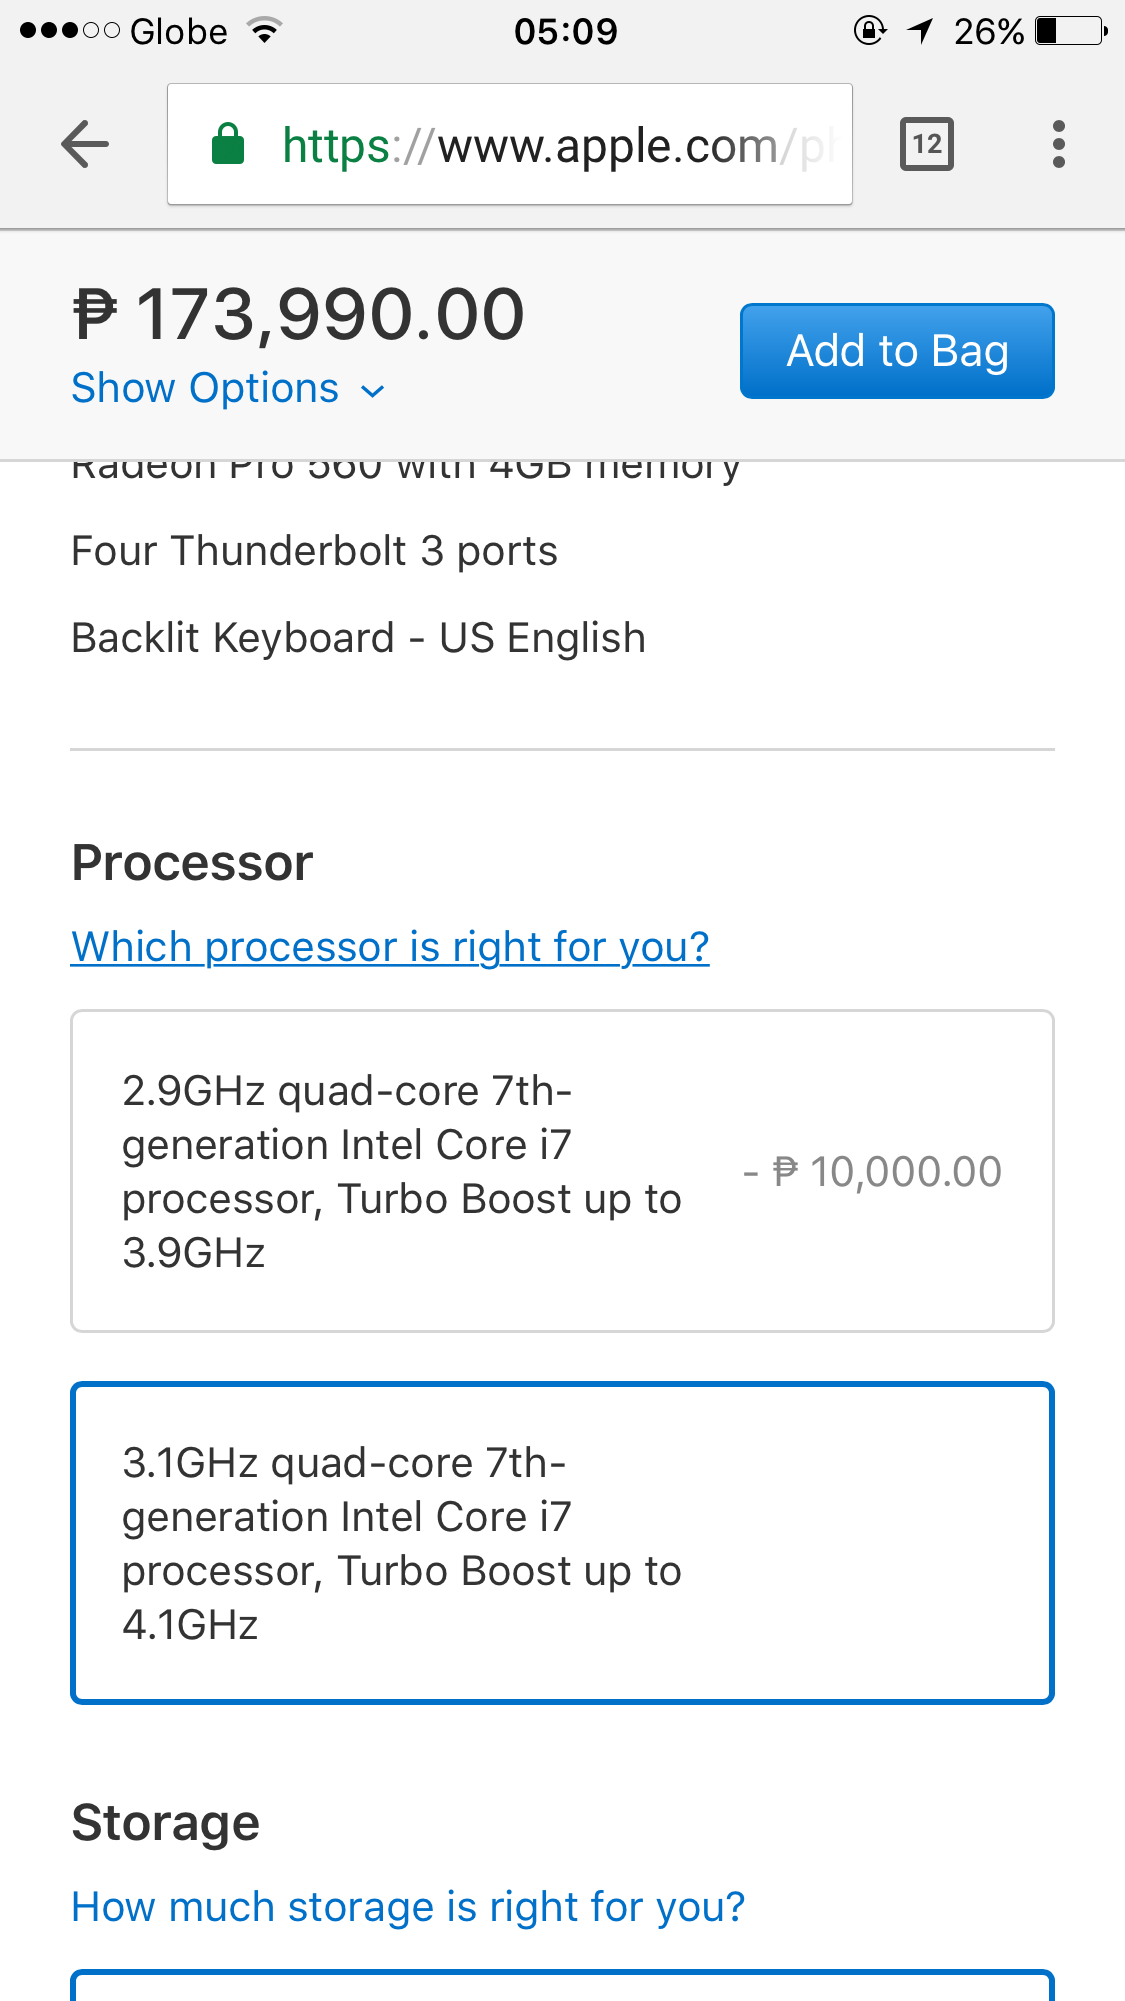1125x2001 pixels.
Task: Open the browser three-dot menu
Action: [1058, 145]
